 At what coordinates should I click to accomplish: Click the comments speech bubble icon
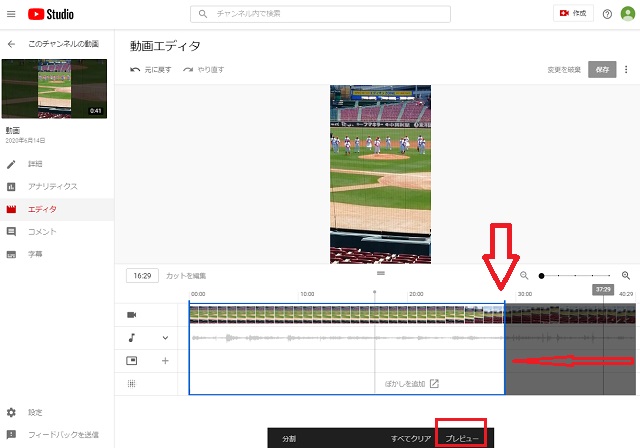[11, 232]
